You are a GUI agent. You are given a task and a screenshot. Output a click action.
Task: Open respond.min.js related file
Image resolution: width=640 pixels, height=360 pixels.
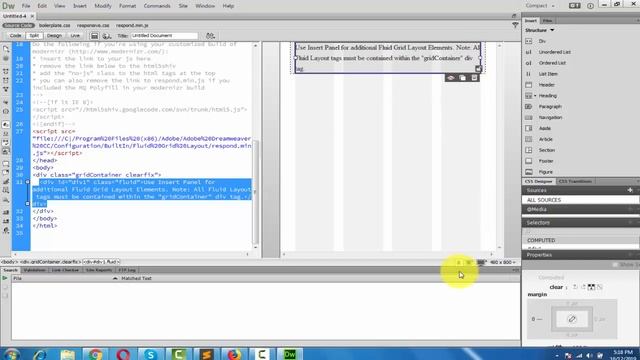click(x=132, y=25)
